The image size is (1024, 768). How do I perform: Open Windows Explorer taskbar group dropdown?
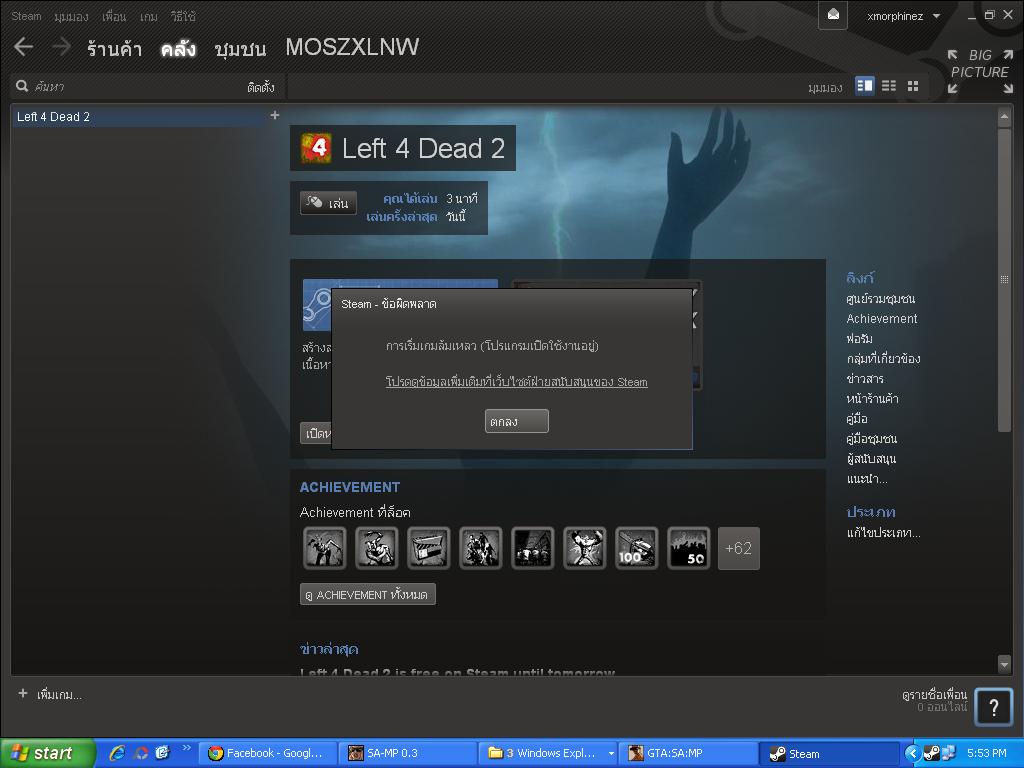(611, 754)
